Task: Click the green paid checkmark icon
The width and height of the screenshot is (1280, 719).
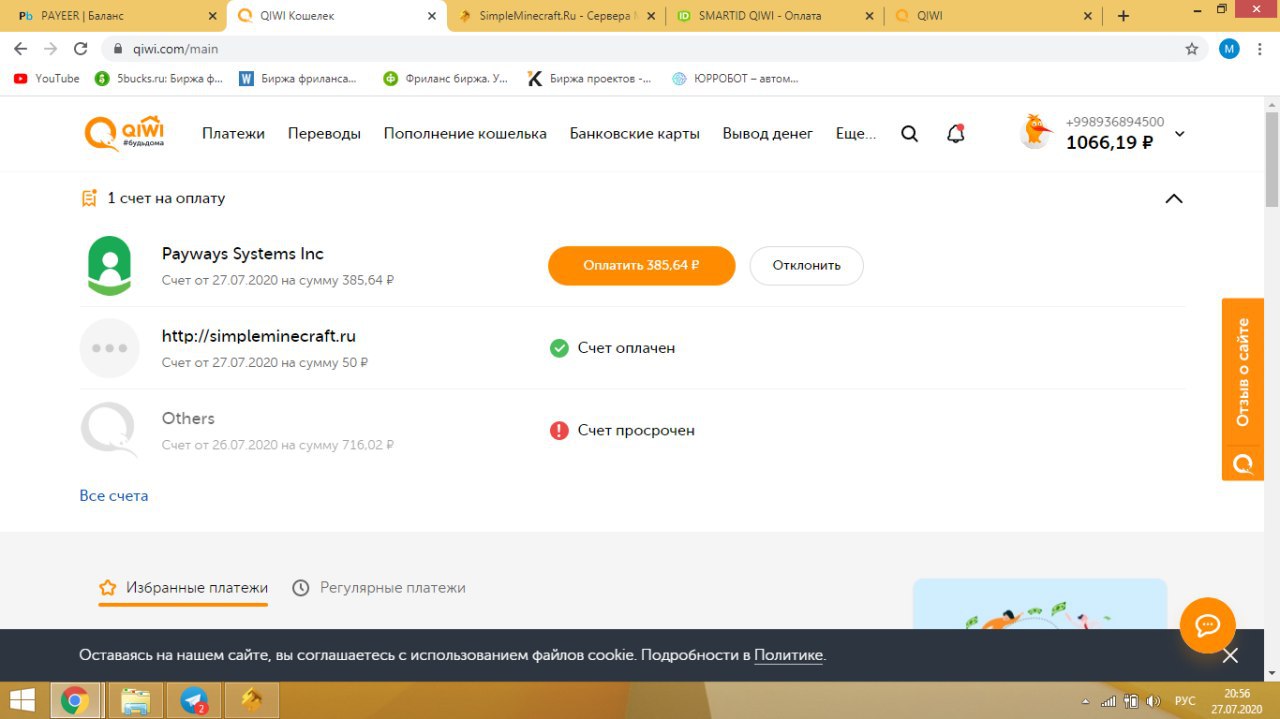Action: (x=559, y=348)
